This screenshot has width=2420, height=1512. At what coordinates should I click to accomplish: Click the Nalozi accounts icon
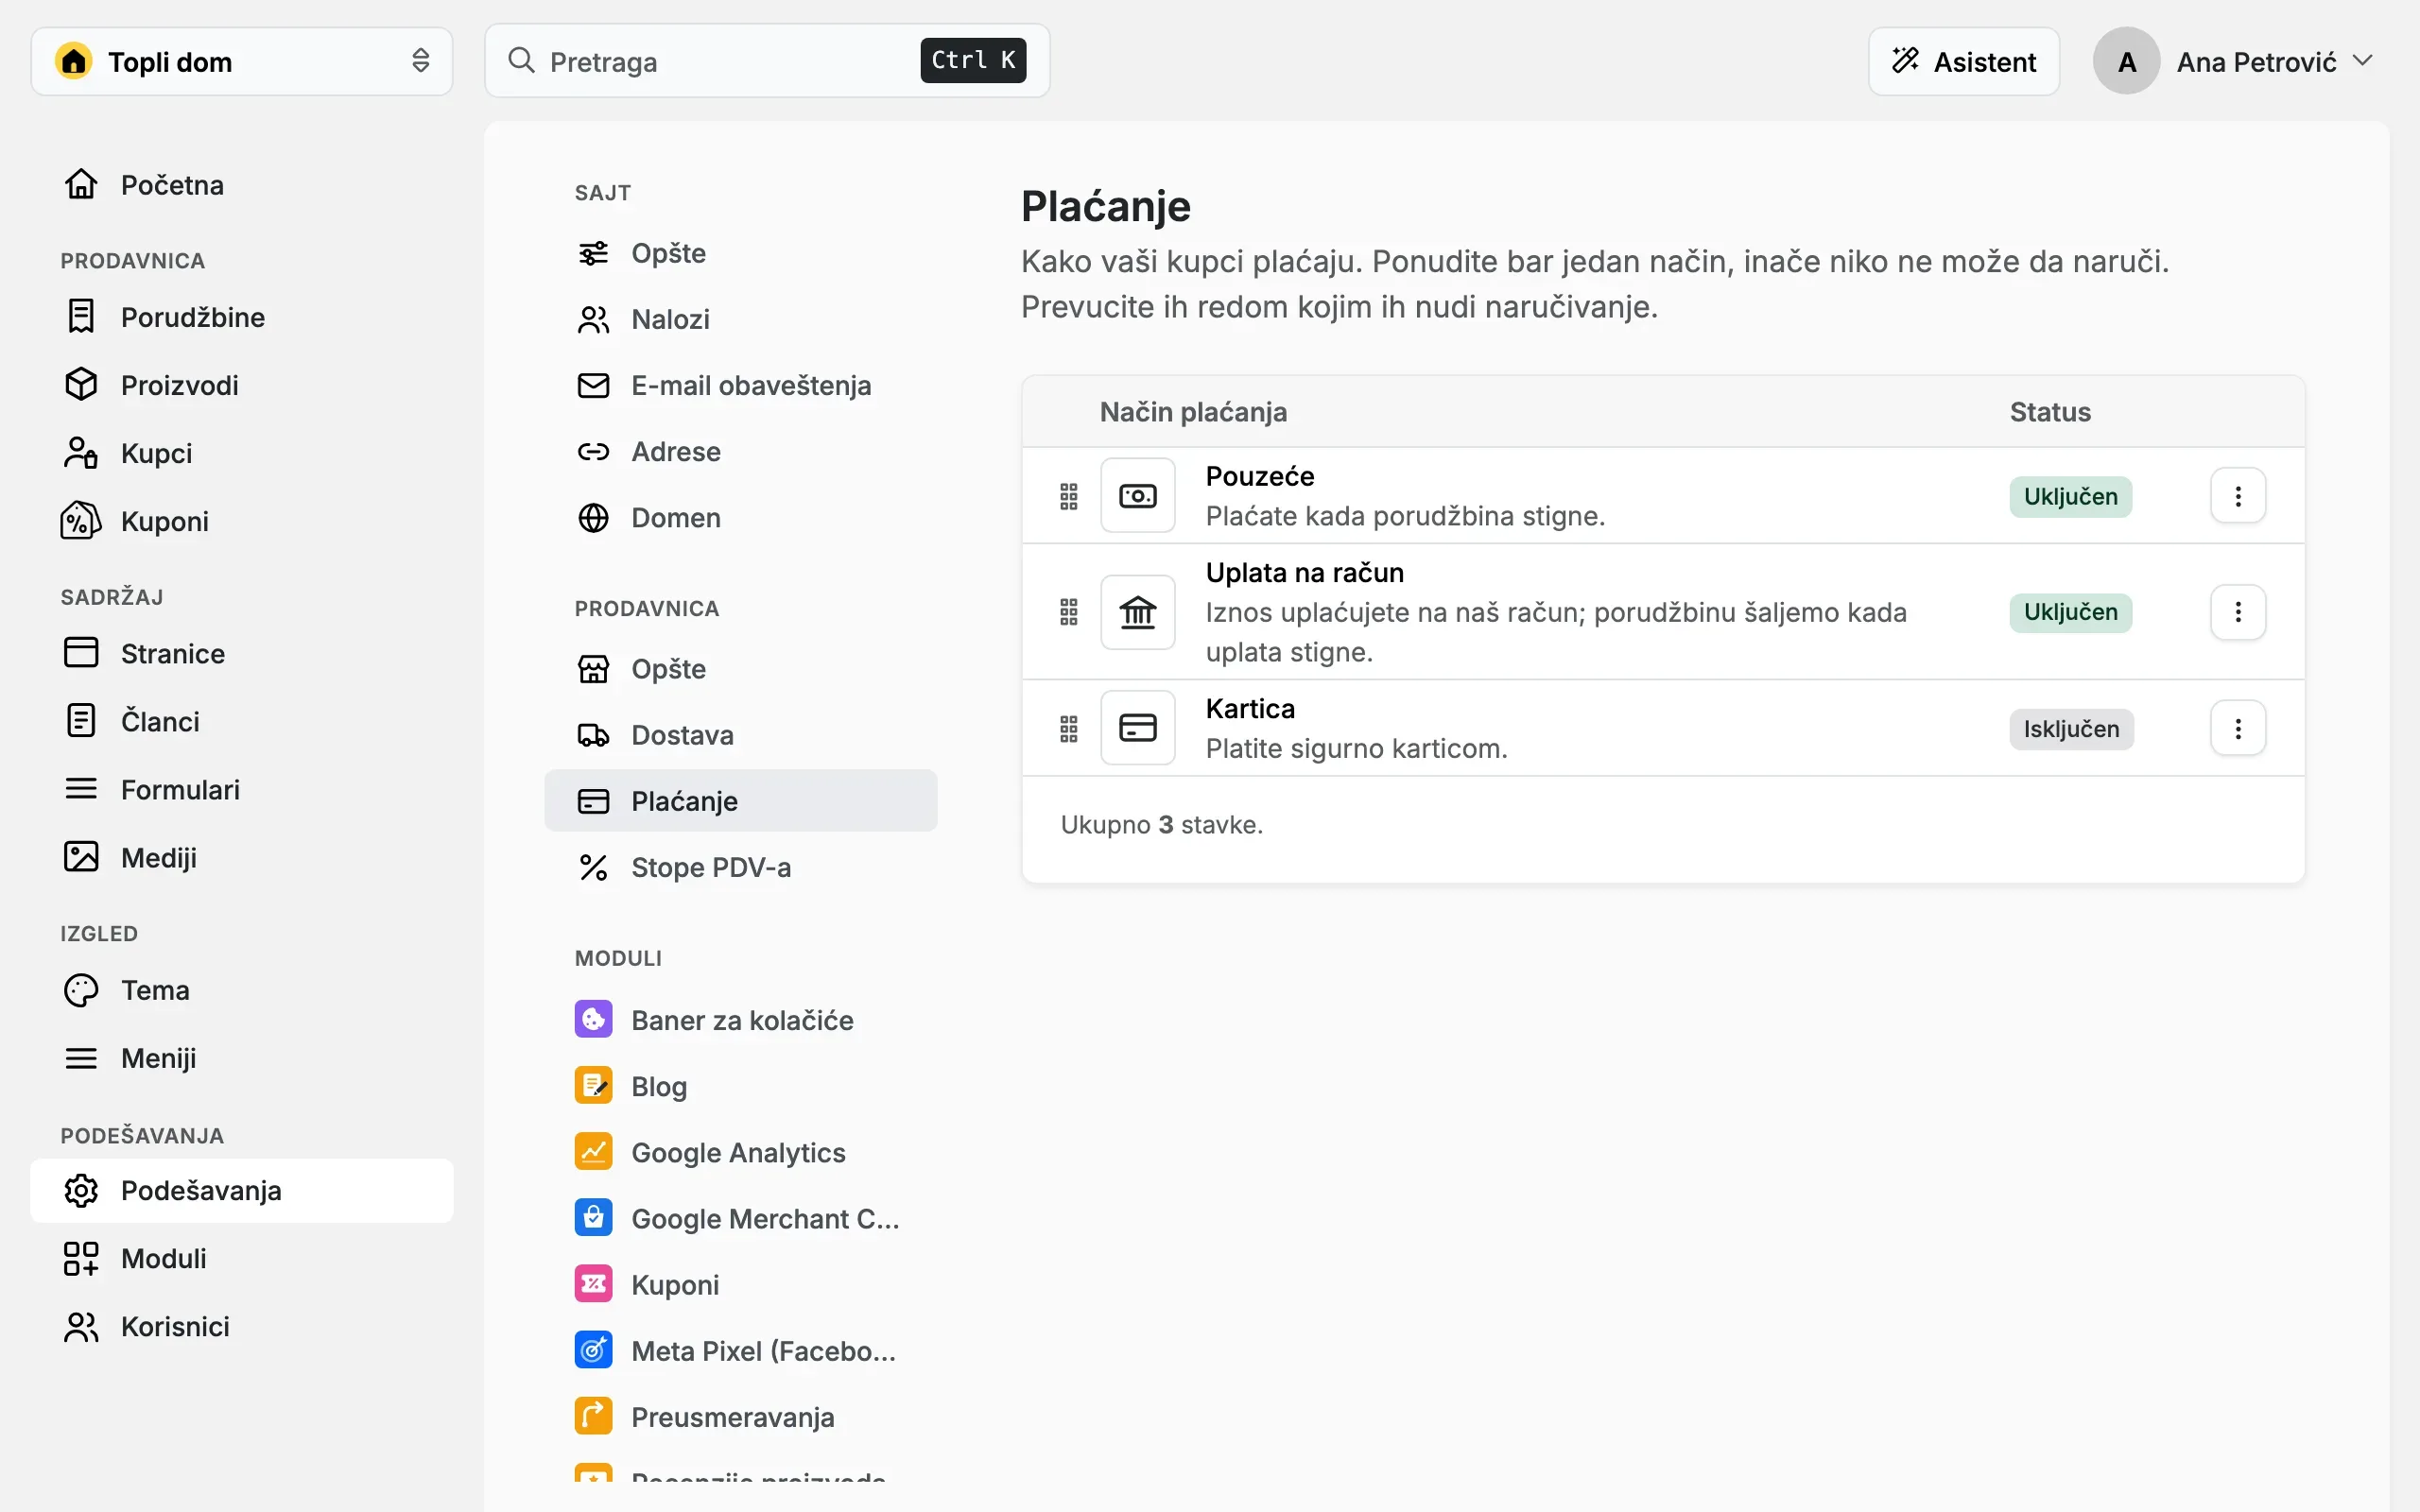(x=593, y=319)
